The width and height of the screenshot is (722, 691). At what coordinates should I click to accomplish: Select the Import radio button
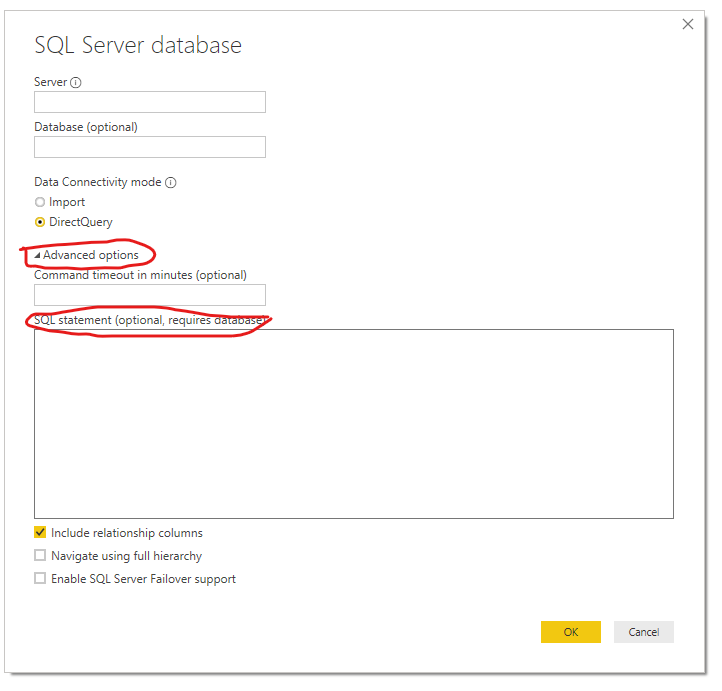[x=40, y=202]
